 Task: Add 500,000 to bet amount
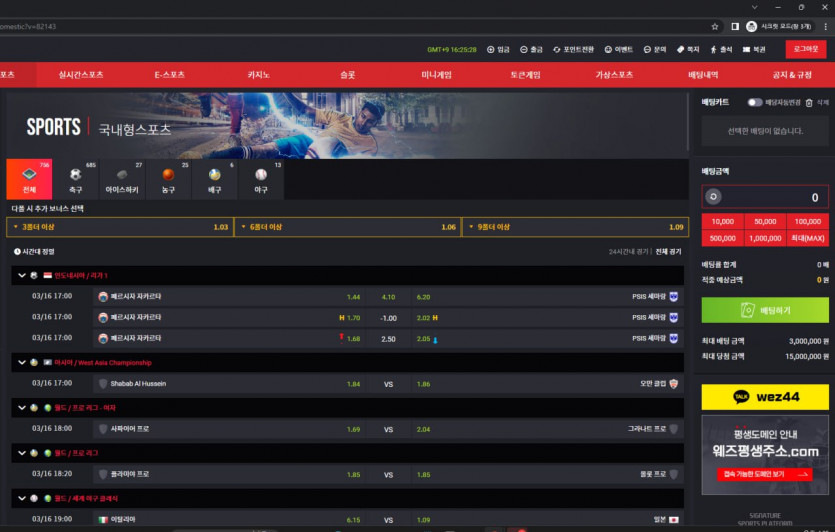coord(723,239)
